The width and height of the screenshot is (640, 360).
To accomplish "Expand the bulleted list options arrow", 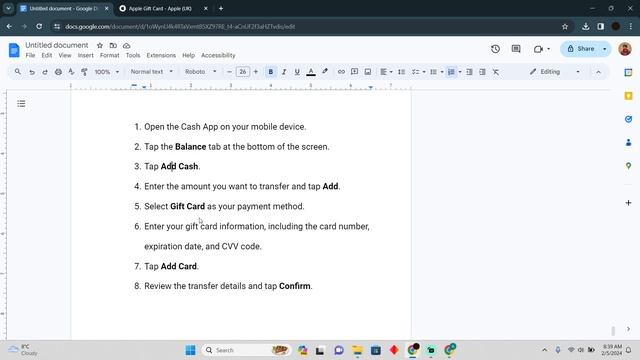I will click(442, 72).
